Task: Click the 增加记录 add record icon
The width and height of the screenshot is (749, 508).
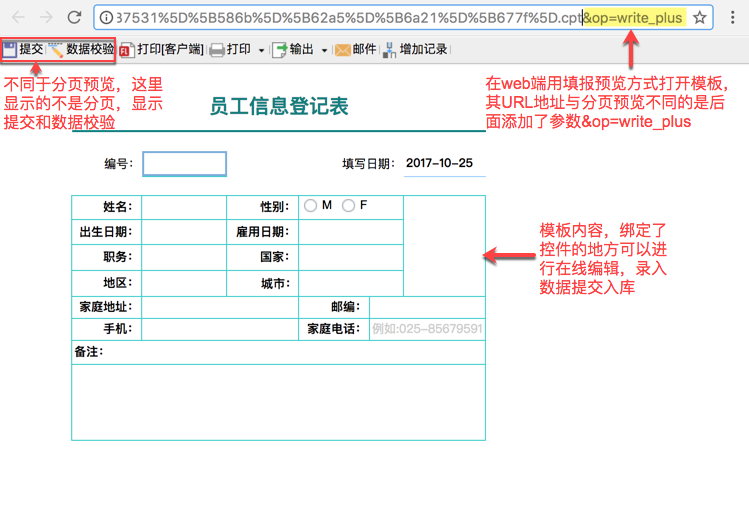Action: pos(390,50)
